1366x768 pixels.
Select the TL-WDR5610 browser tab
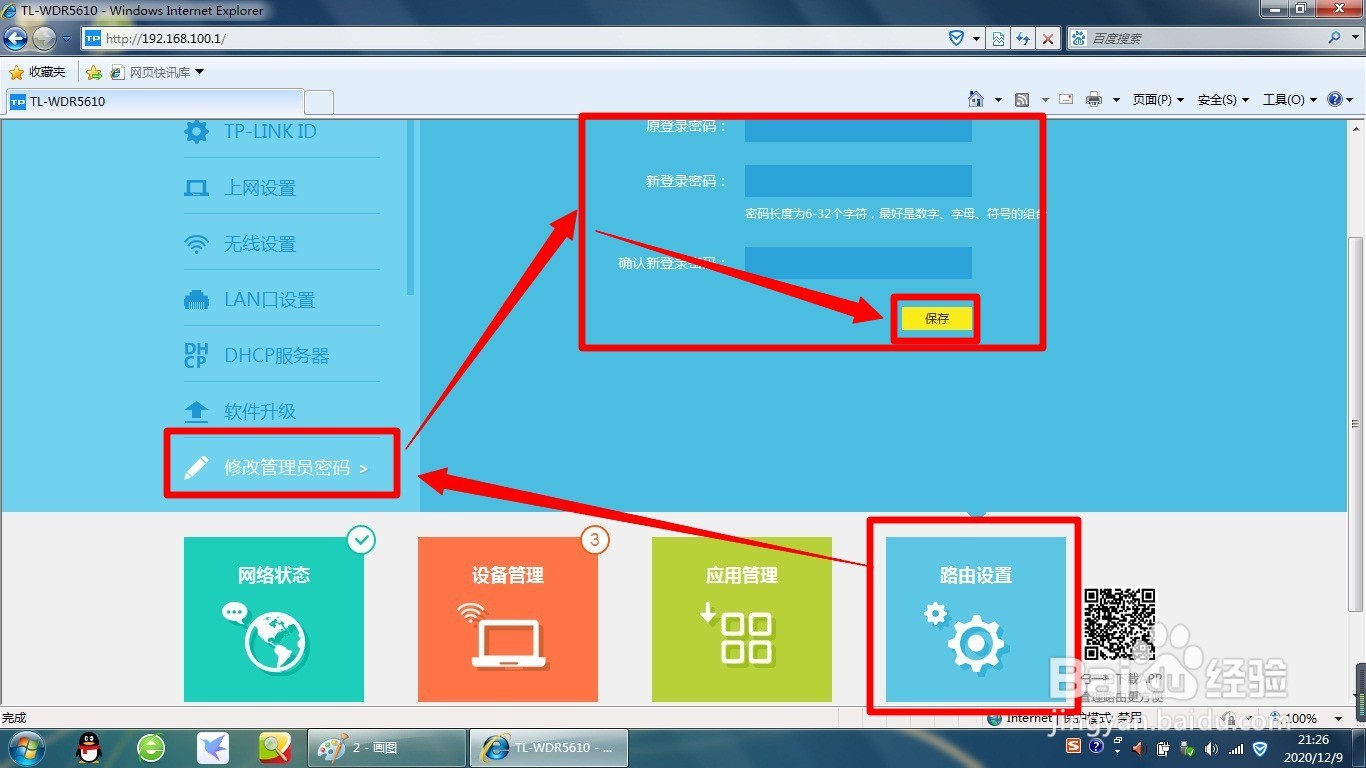[153, 101]
